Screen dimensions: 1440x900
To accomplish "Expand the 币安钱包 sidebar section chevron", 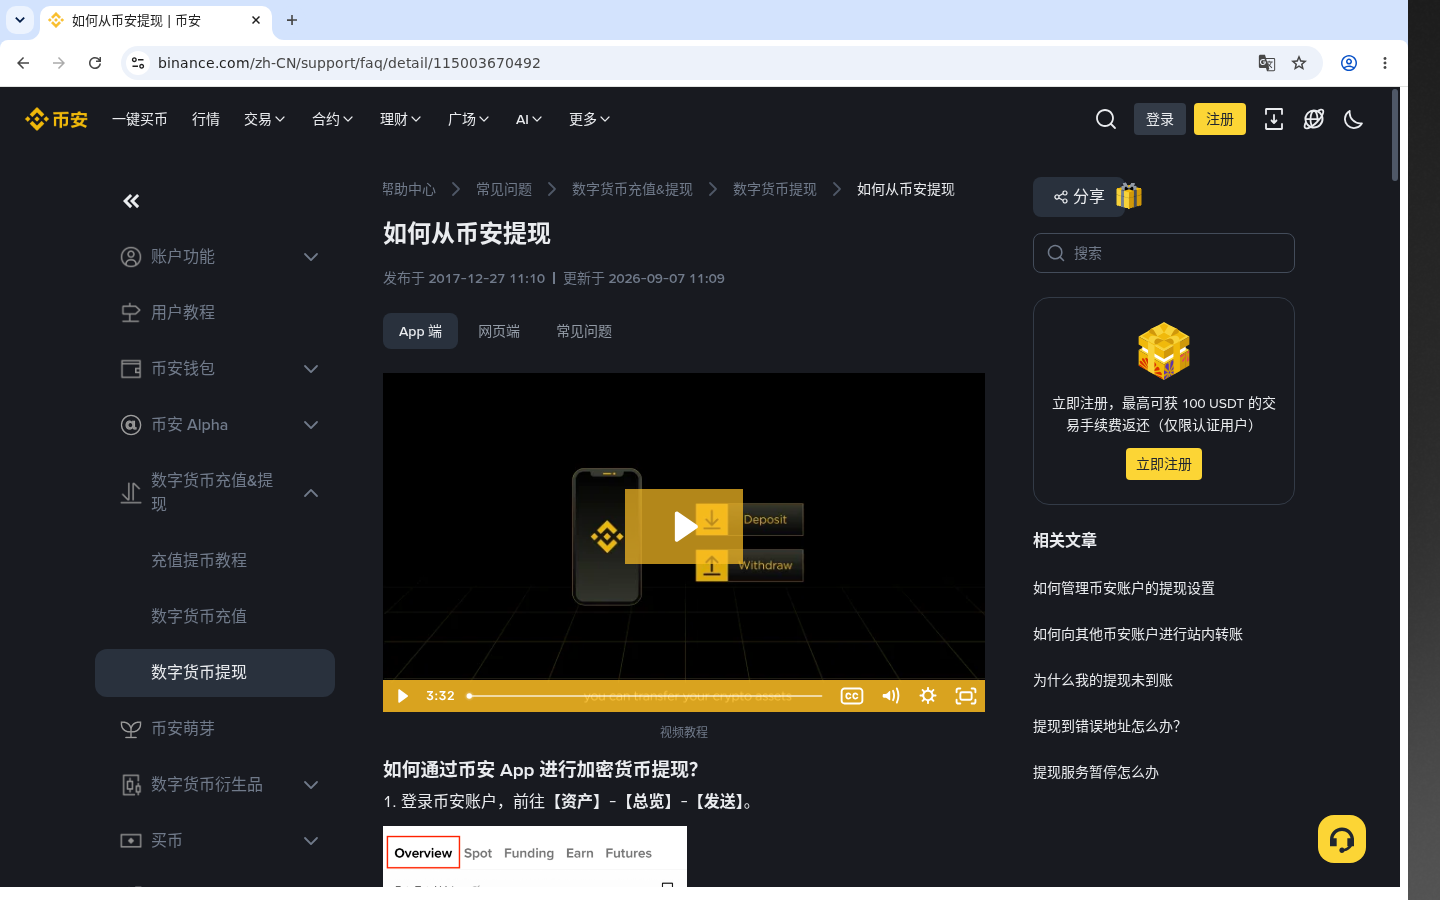I will 311,369.
